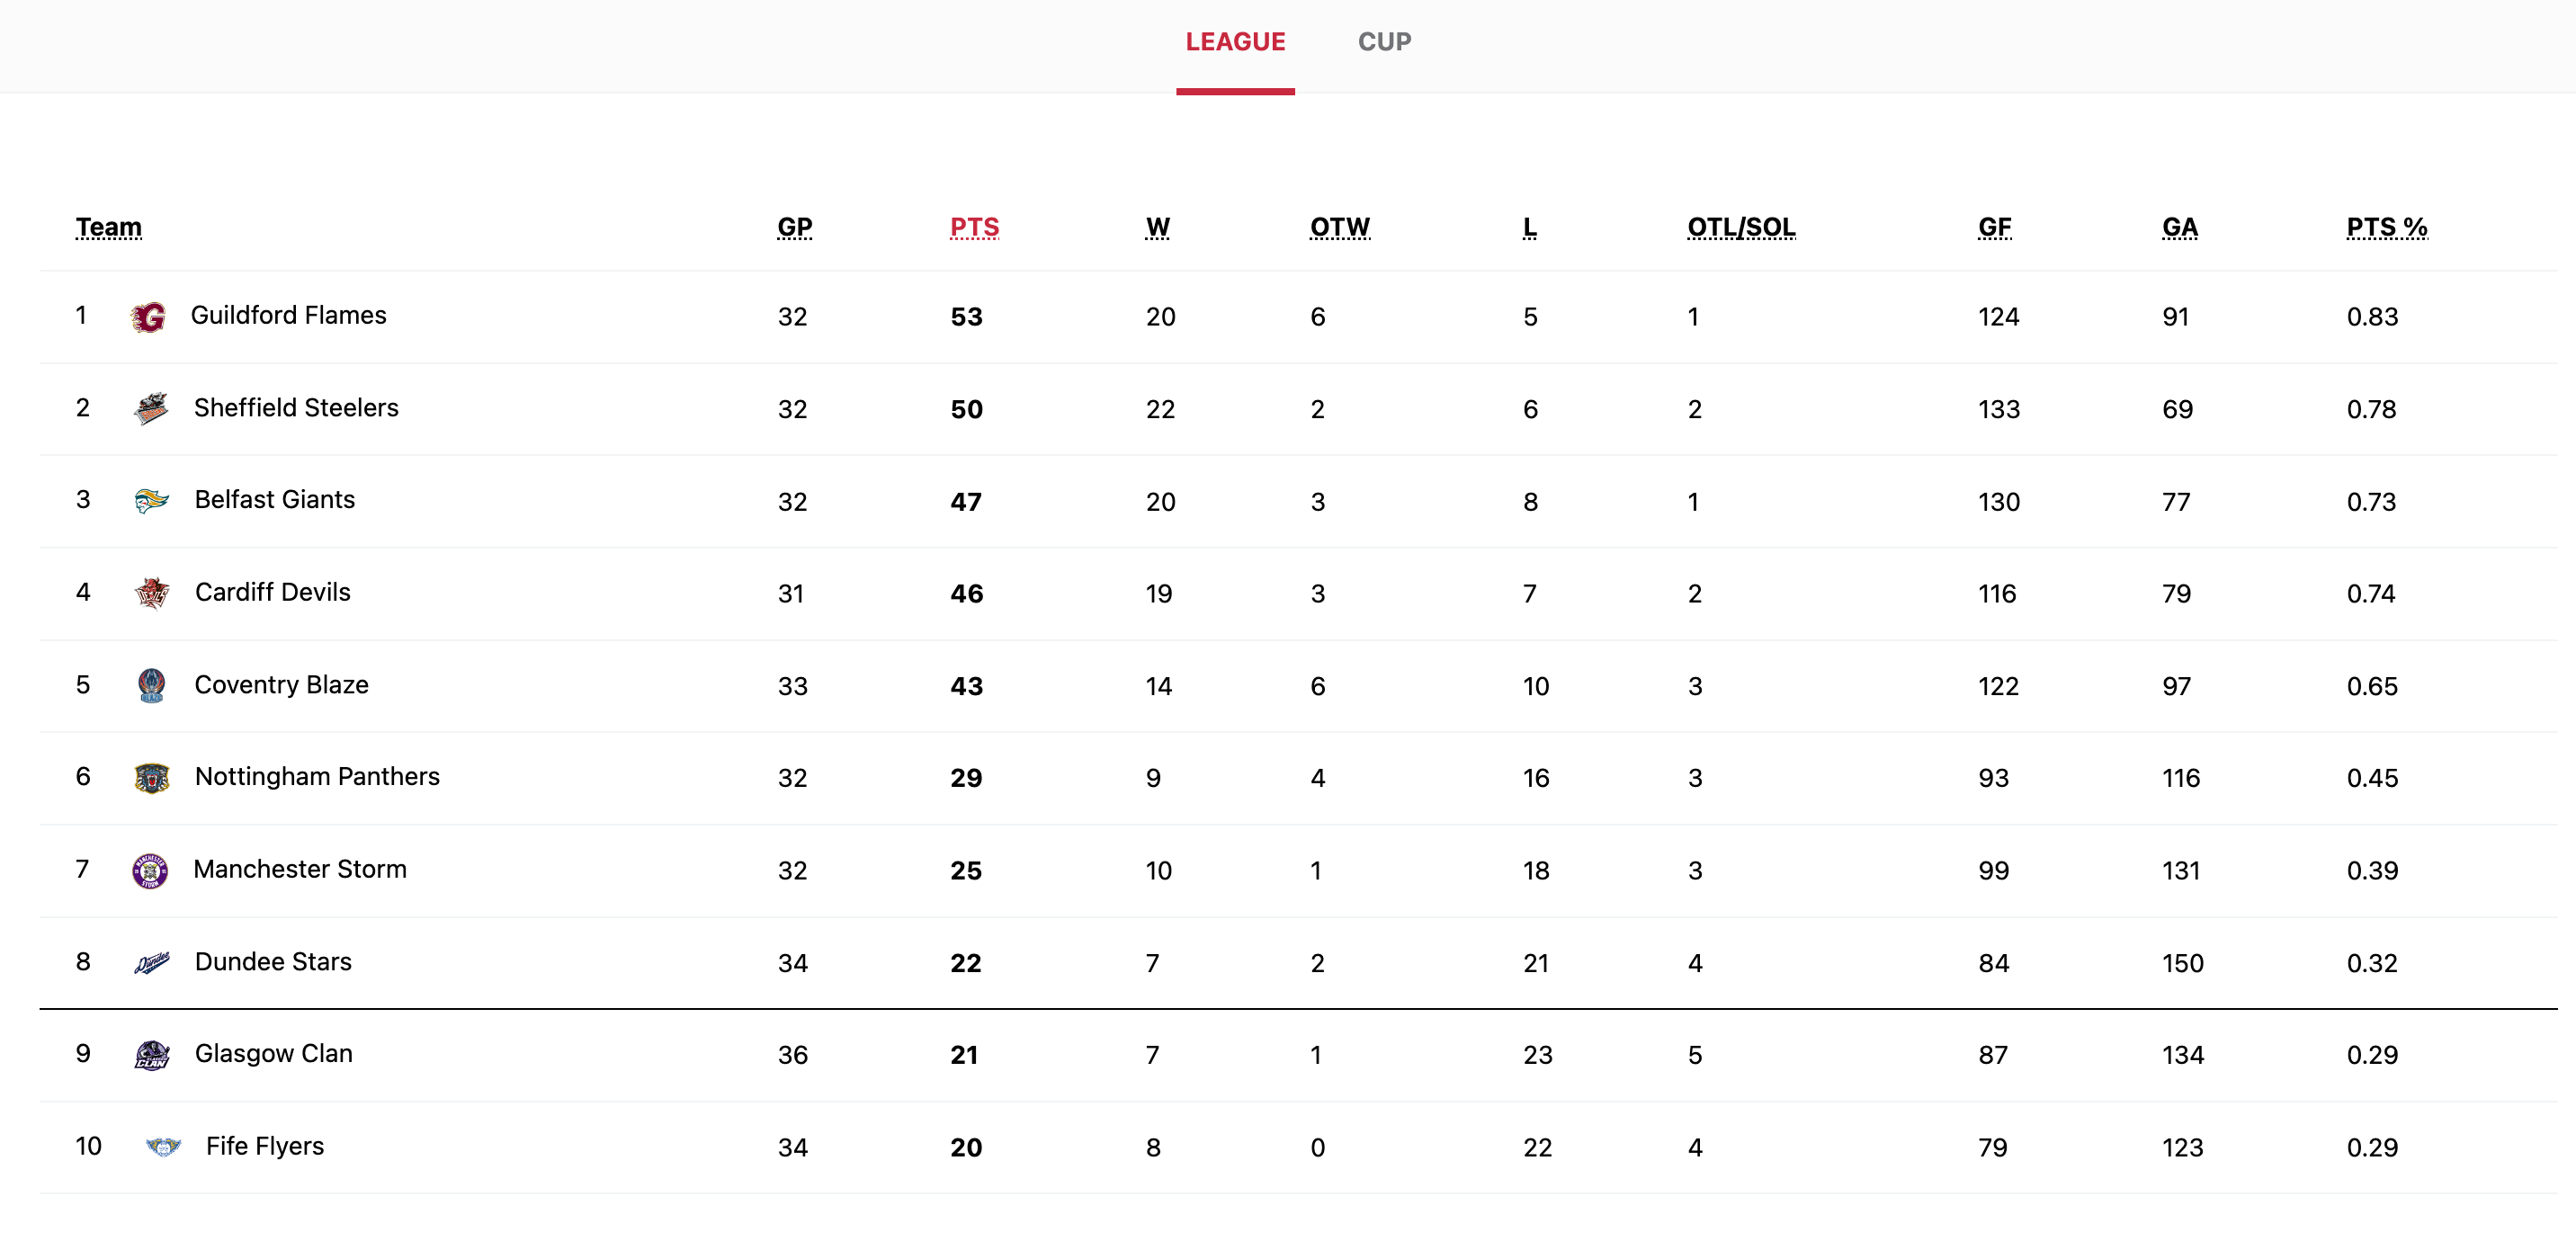Click the Coventry Blaze crest icon
Viewport: 2576px width, 1250px height.
point(151,686)
